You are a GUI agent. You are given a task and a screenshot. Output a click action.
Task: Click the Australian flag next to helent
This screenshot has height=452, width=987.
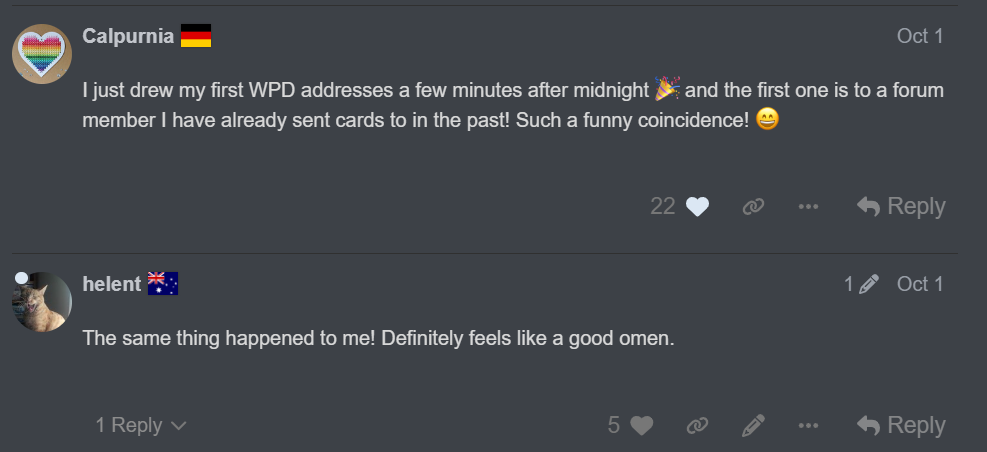tap(162, 284)
